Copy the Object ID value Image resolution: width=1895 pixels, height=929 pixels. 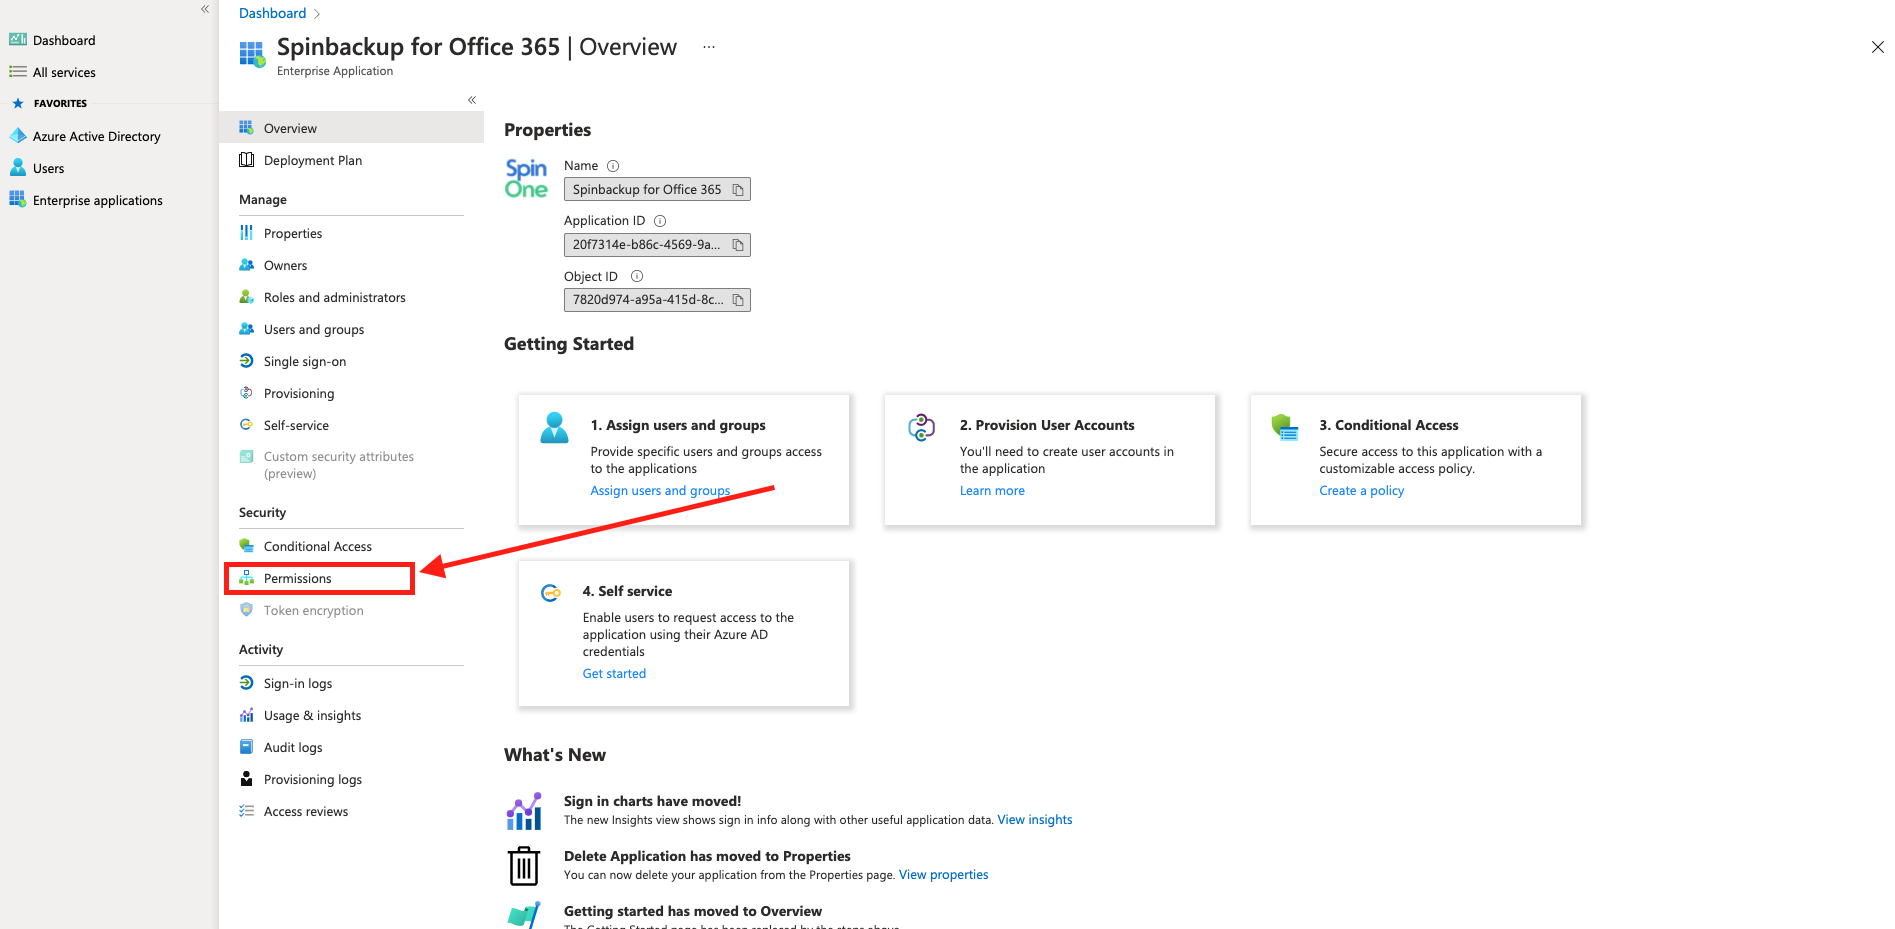tap(738, 300)
